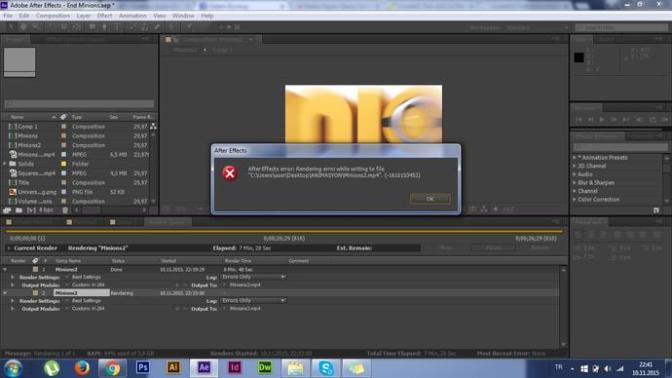Viewport: 672px width, 378px height.
Task: Open the Animation menu
Action: pyautogui.click(x=132, y=16)
